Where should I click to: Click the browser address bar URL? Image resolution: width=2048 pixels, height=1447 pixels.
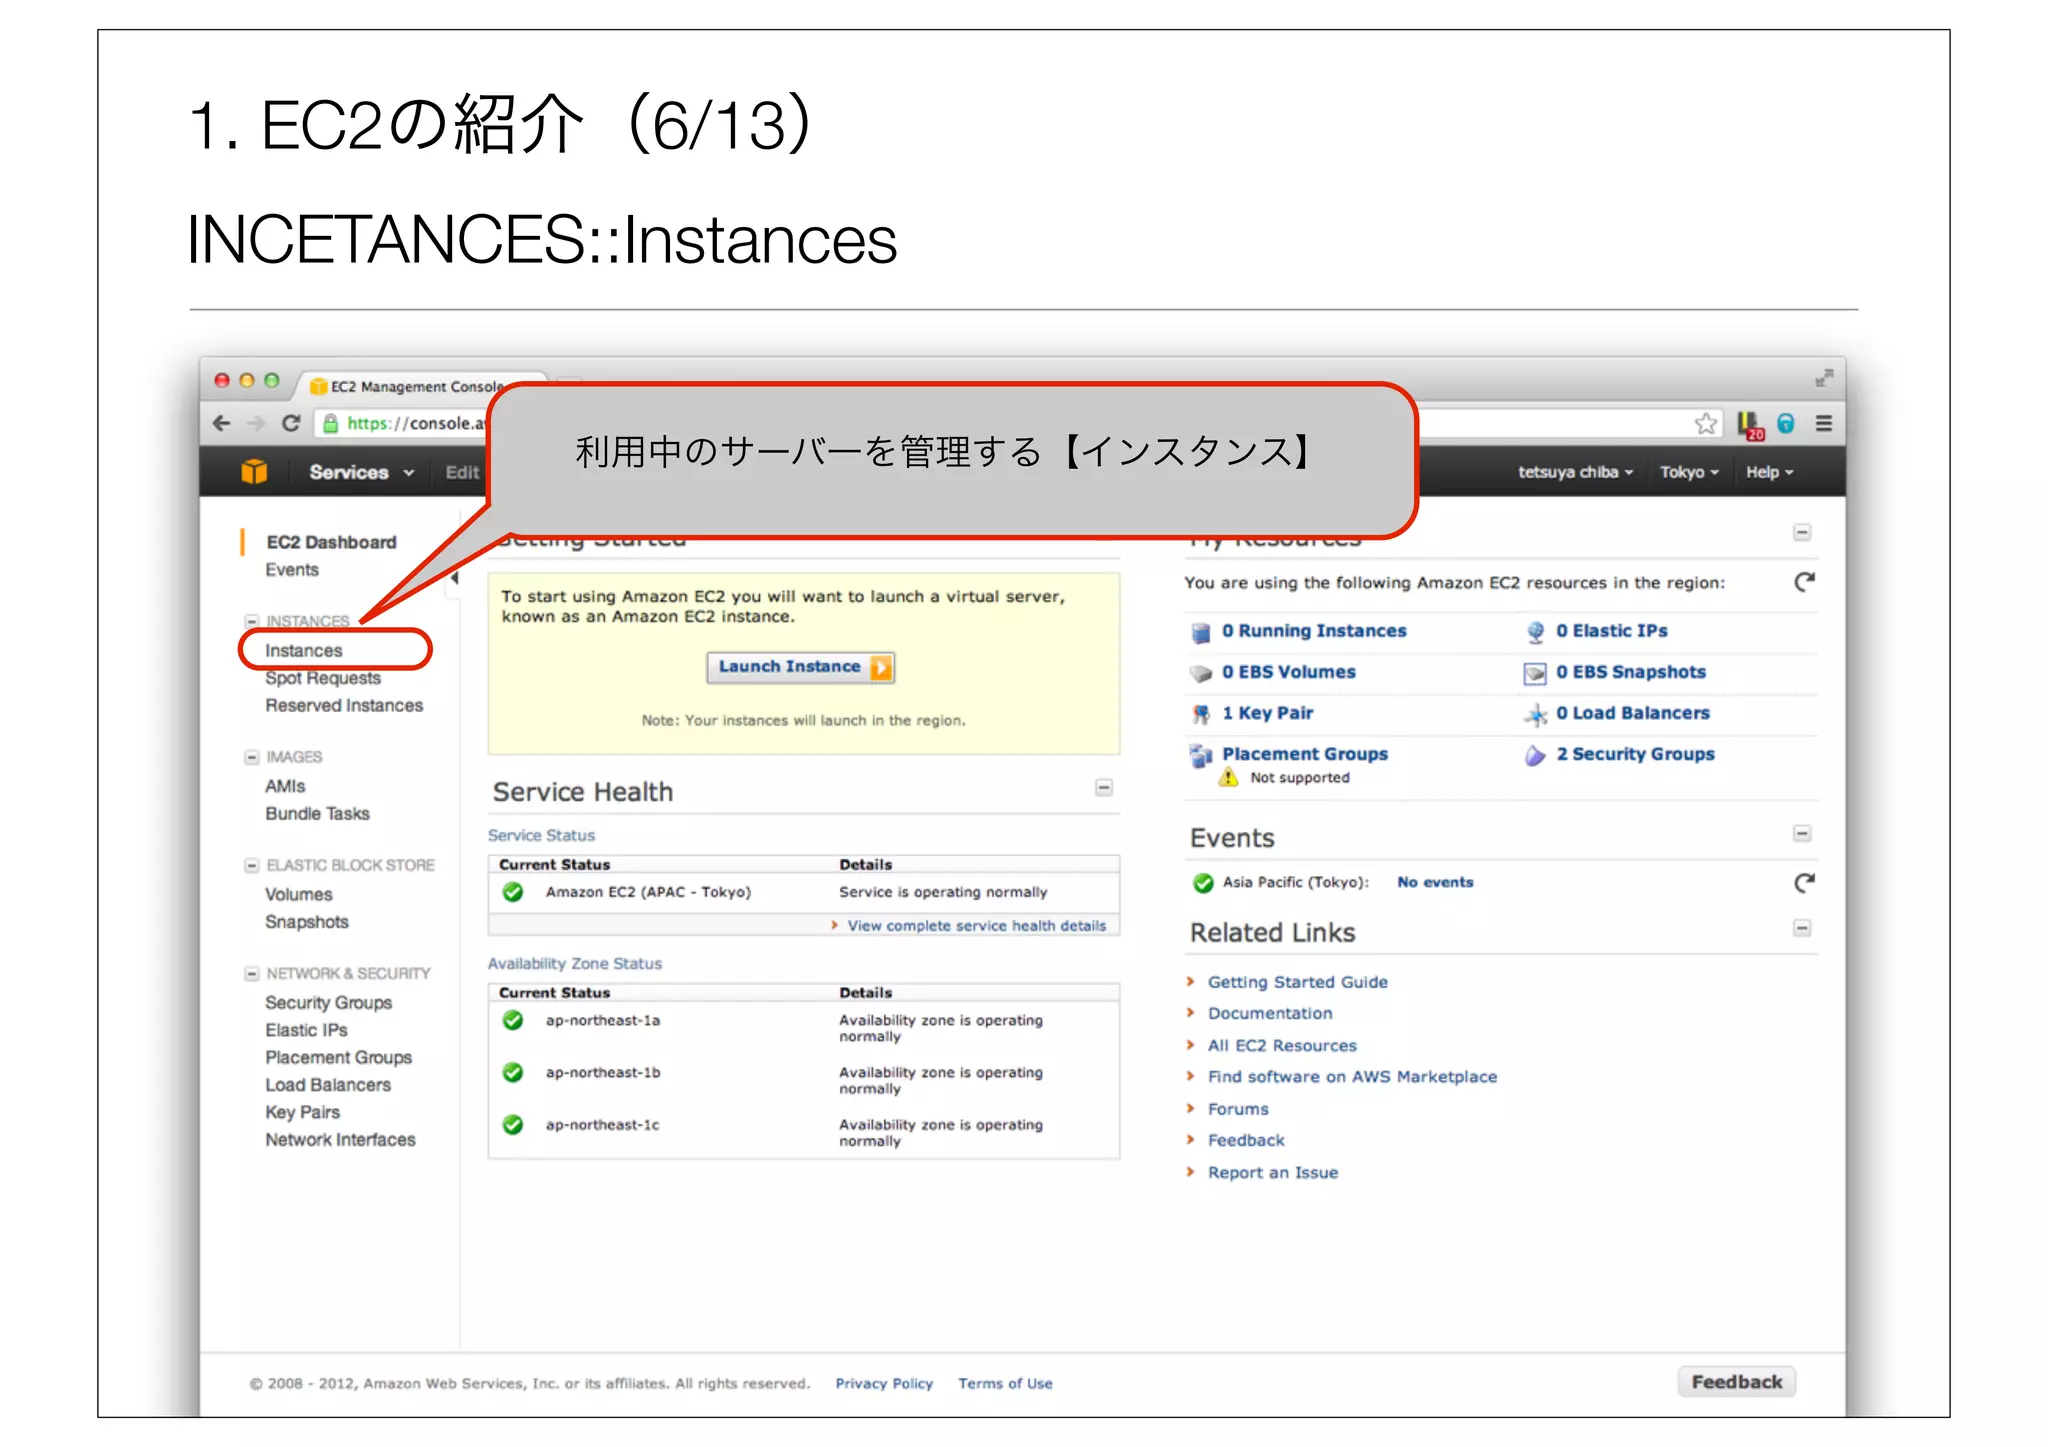pos(417,423)
